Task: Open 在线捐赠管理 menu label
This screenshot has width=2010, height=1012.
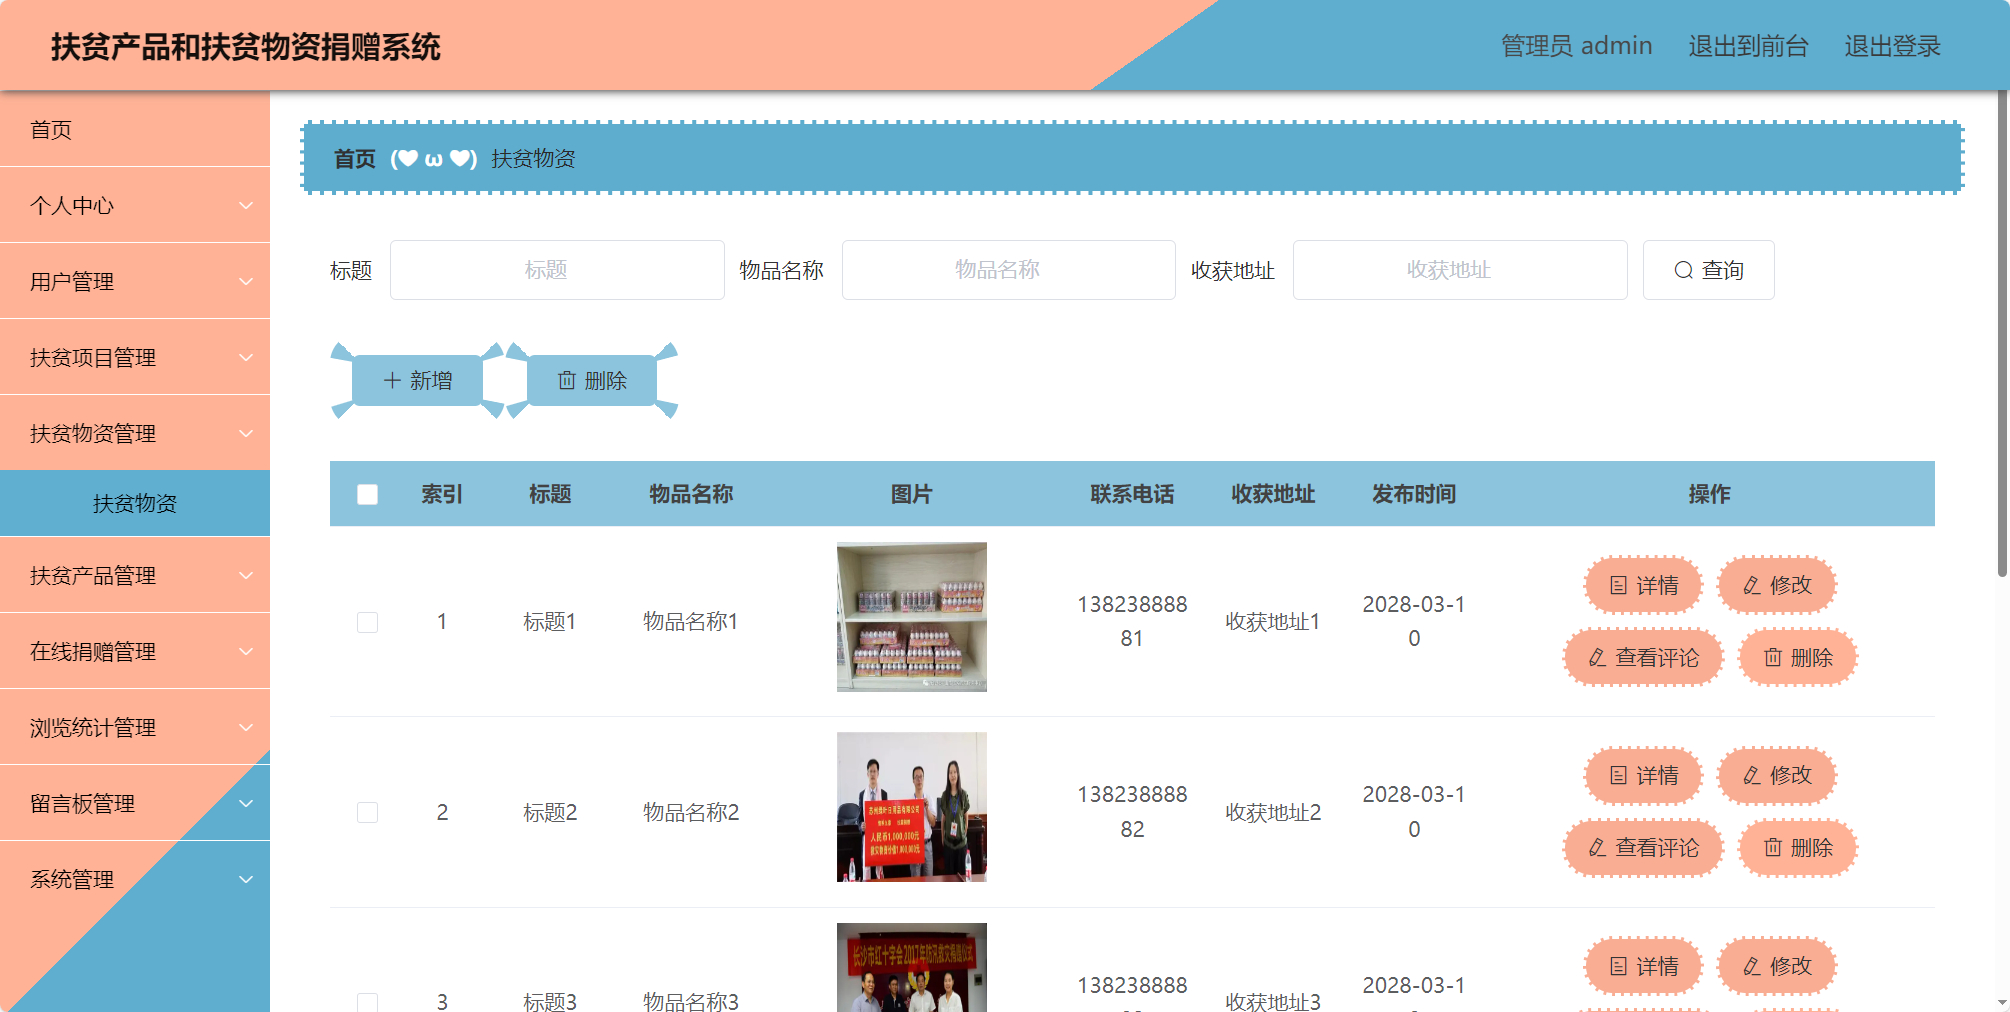Action: [x=93, y=651]
